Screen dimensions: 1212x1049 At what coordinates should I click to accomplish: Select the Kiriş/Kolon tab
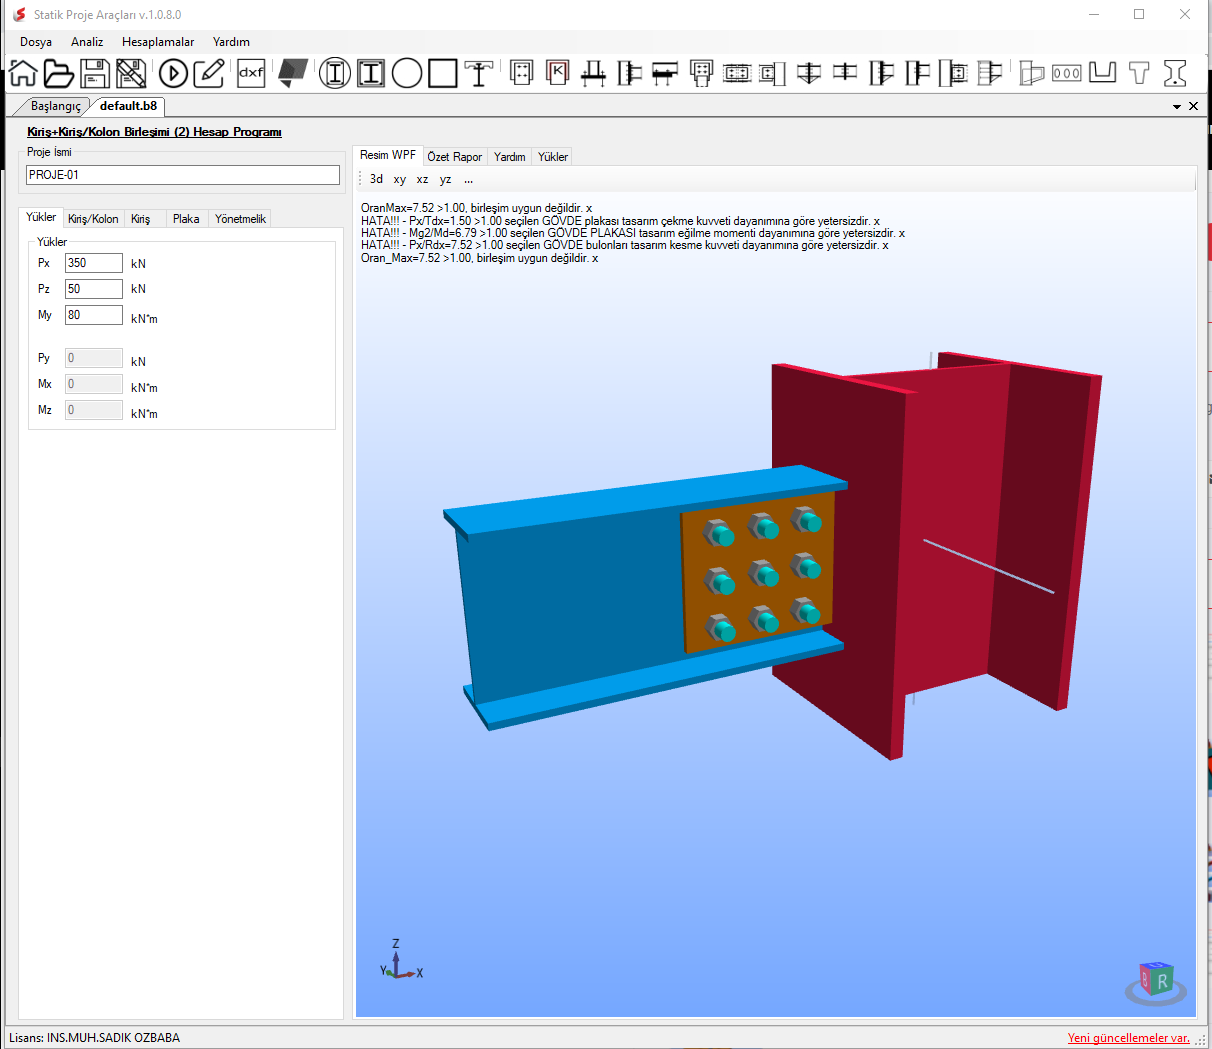93,219
